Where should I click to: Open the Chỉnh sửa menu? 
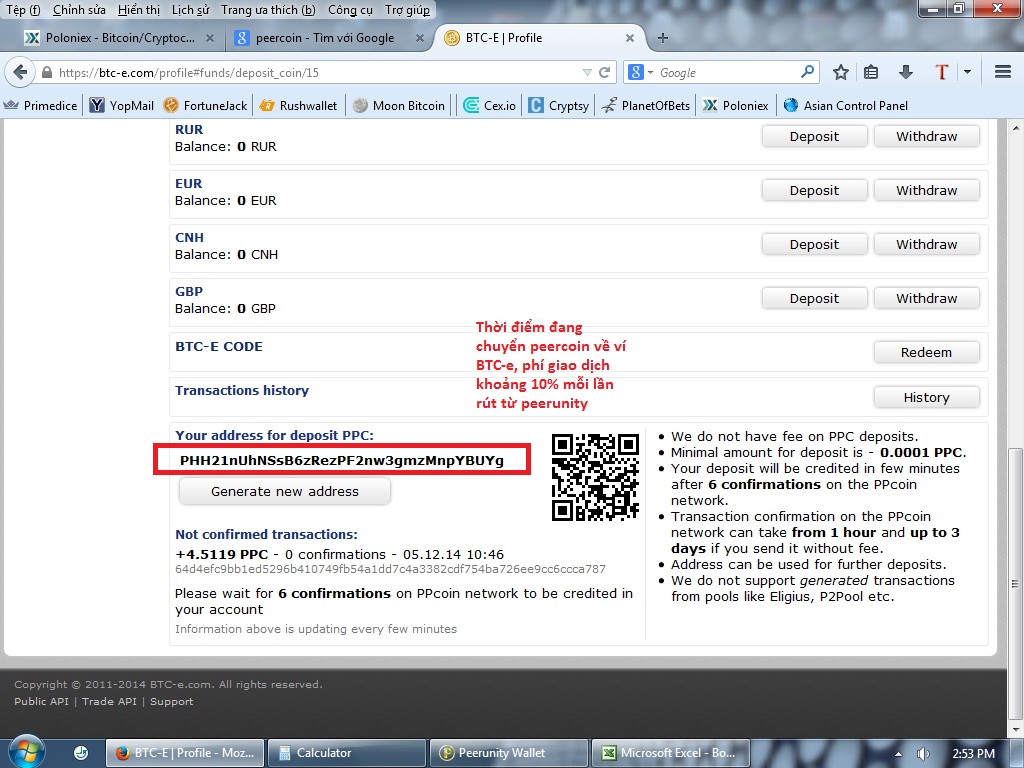tap(79, 10)
